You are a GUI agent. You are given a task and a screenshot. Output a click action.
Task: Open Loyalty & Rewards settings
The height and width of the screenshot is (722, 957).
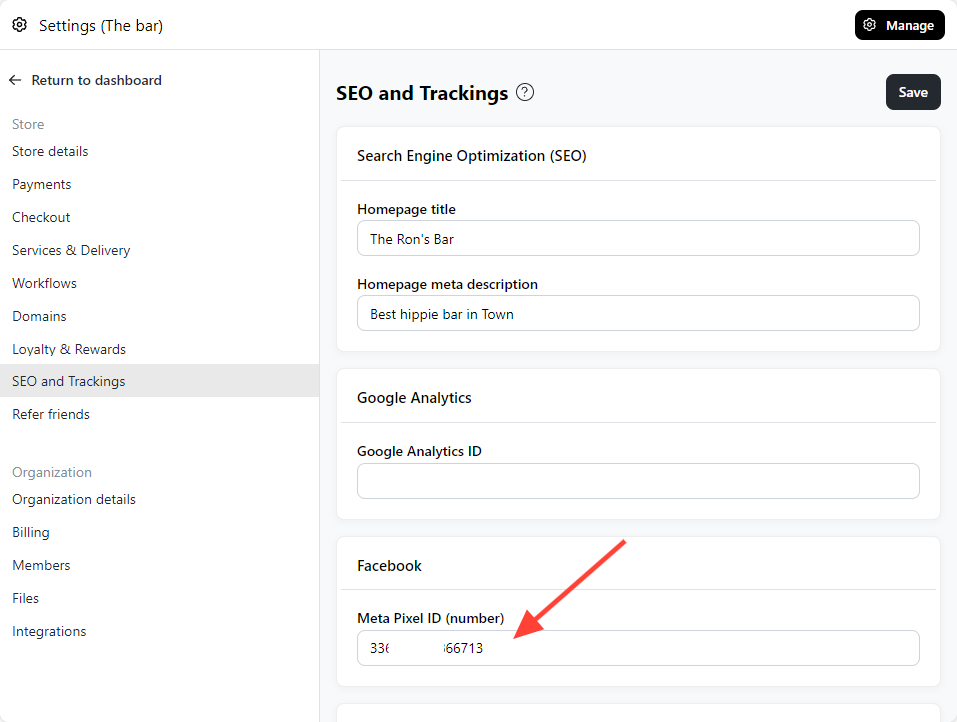[69, 349]
